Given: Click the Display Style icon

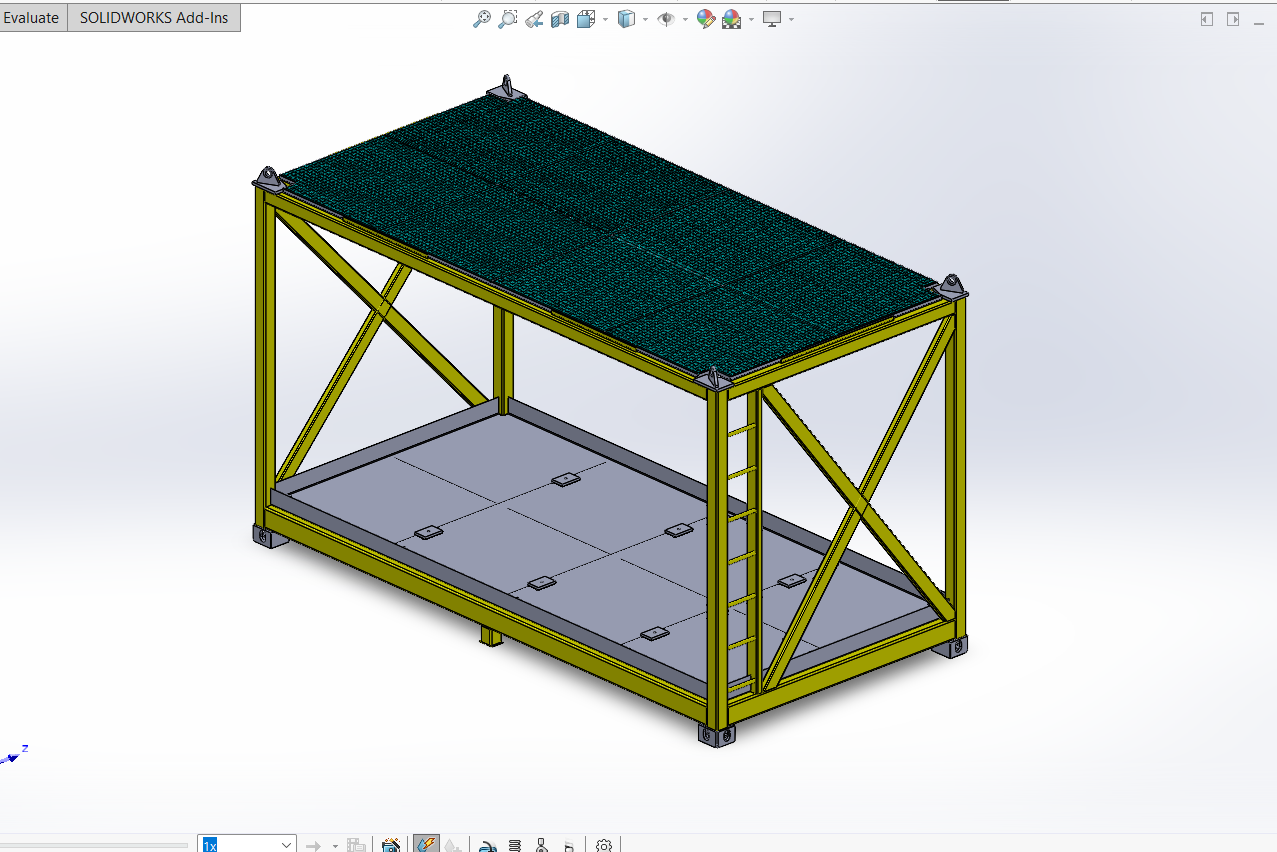Looking at the screenshot, I should pos(627,19).
